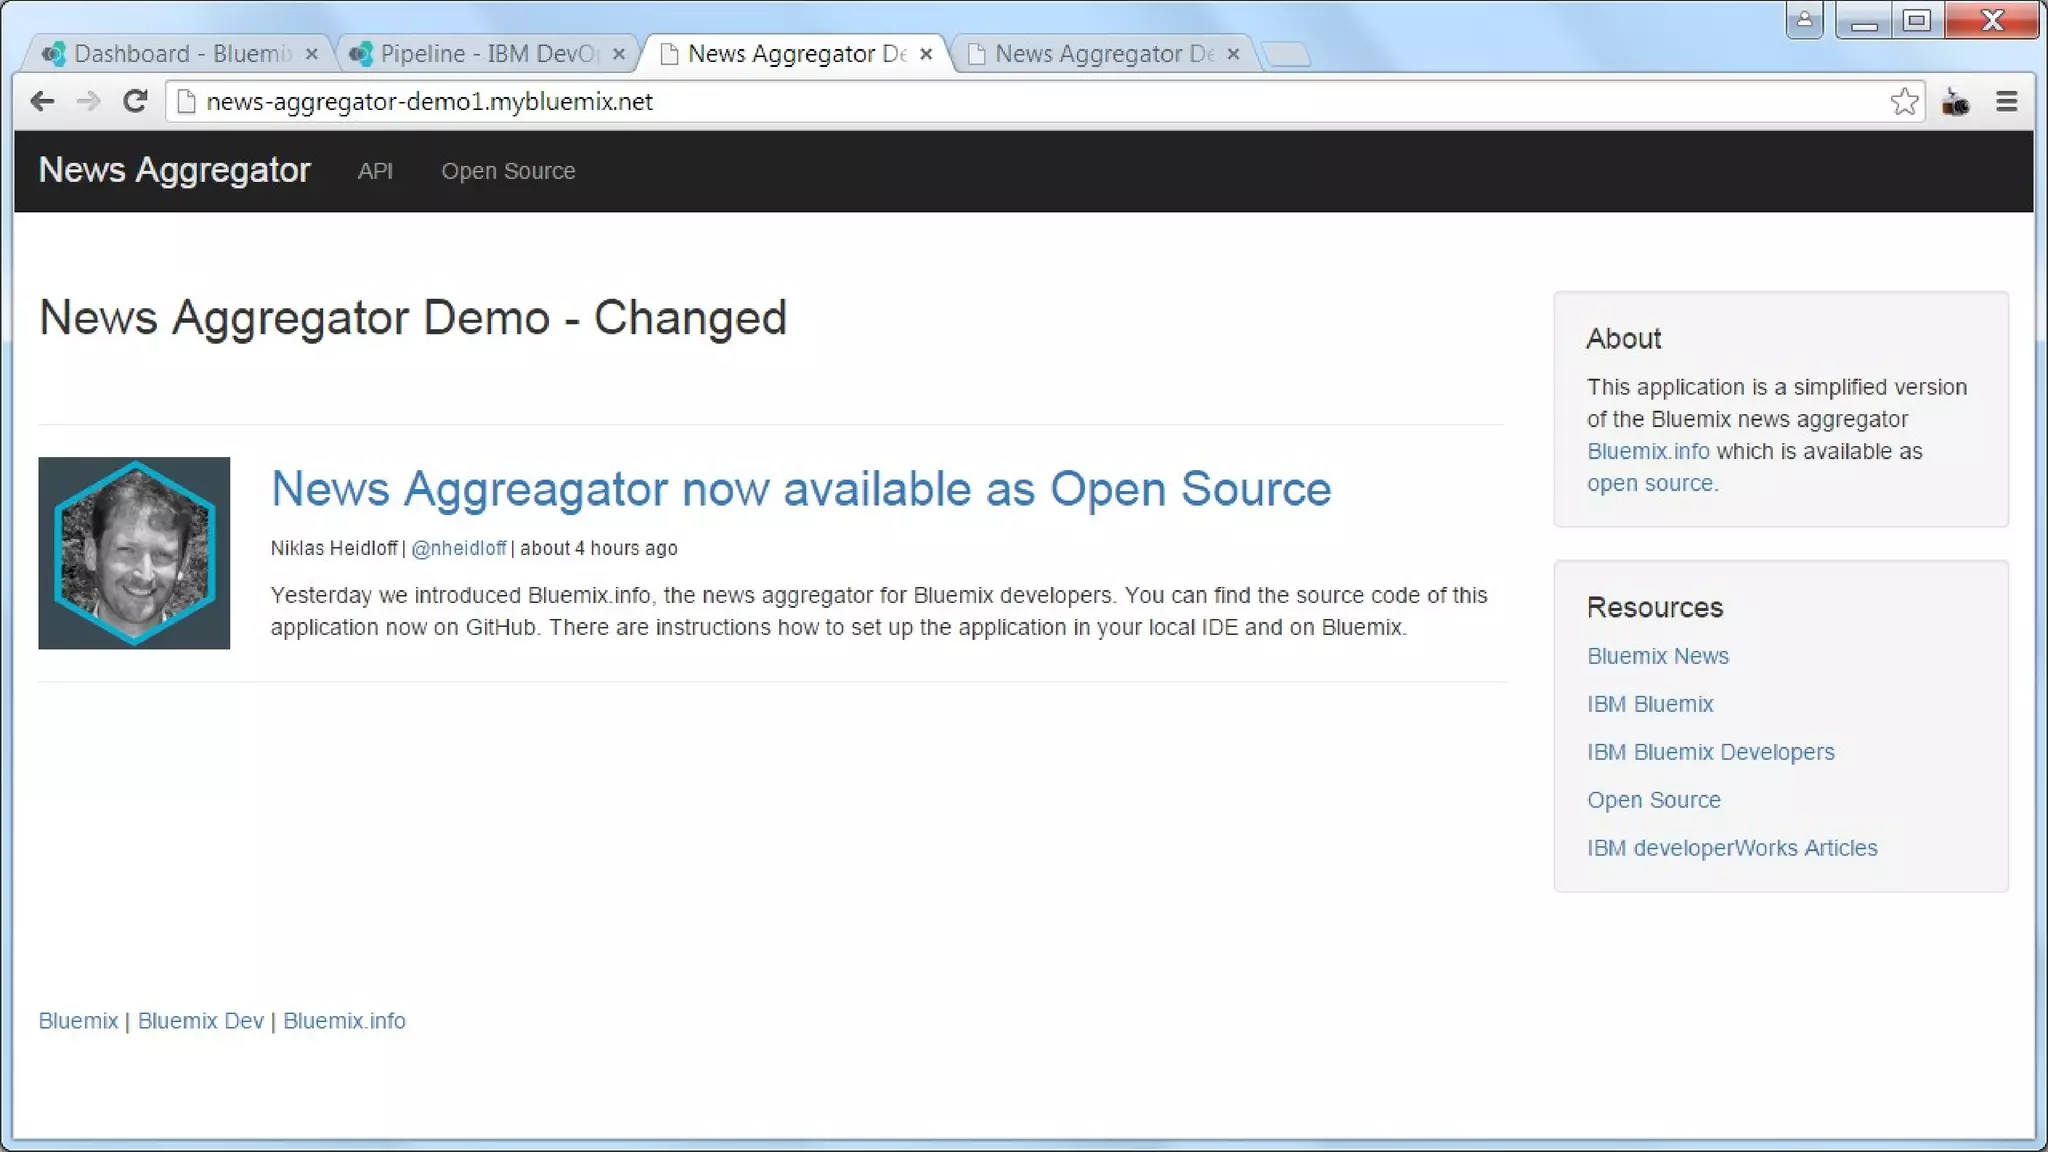Reload the page with refresh icon

coord(135,101)
